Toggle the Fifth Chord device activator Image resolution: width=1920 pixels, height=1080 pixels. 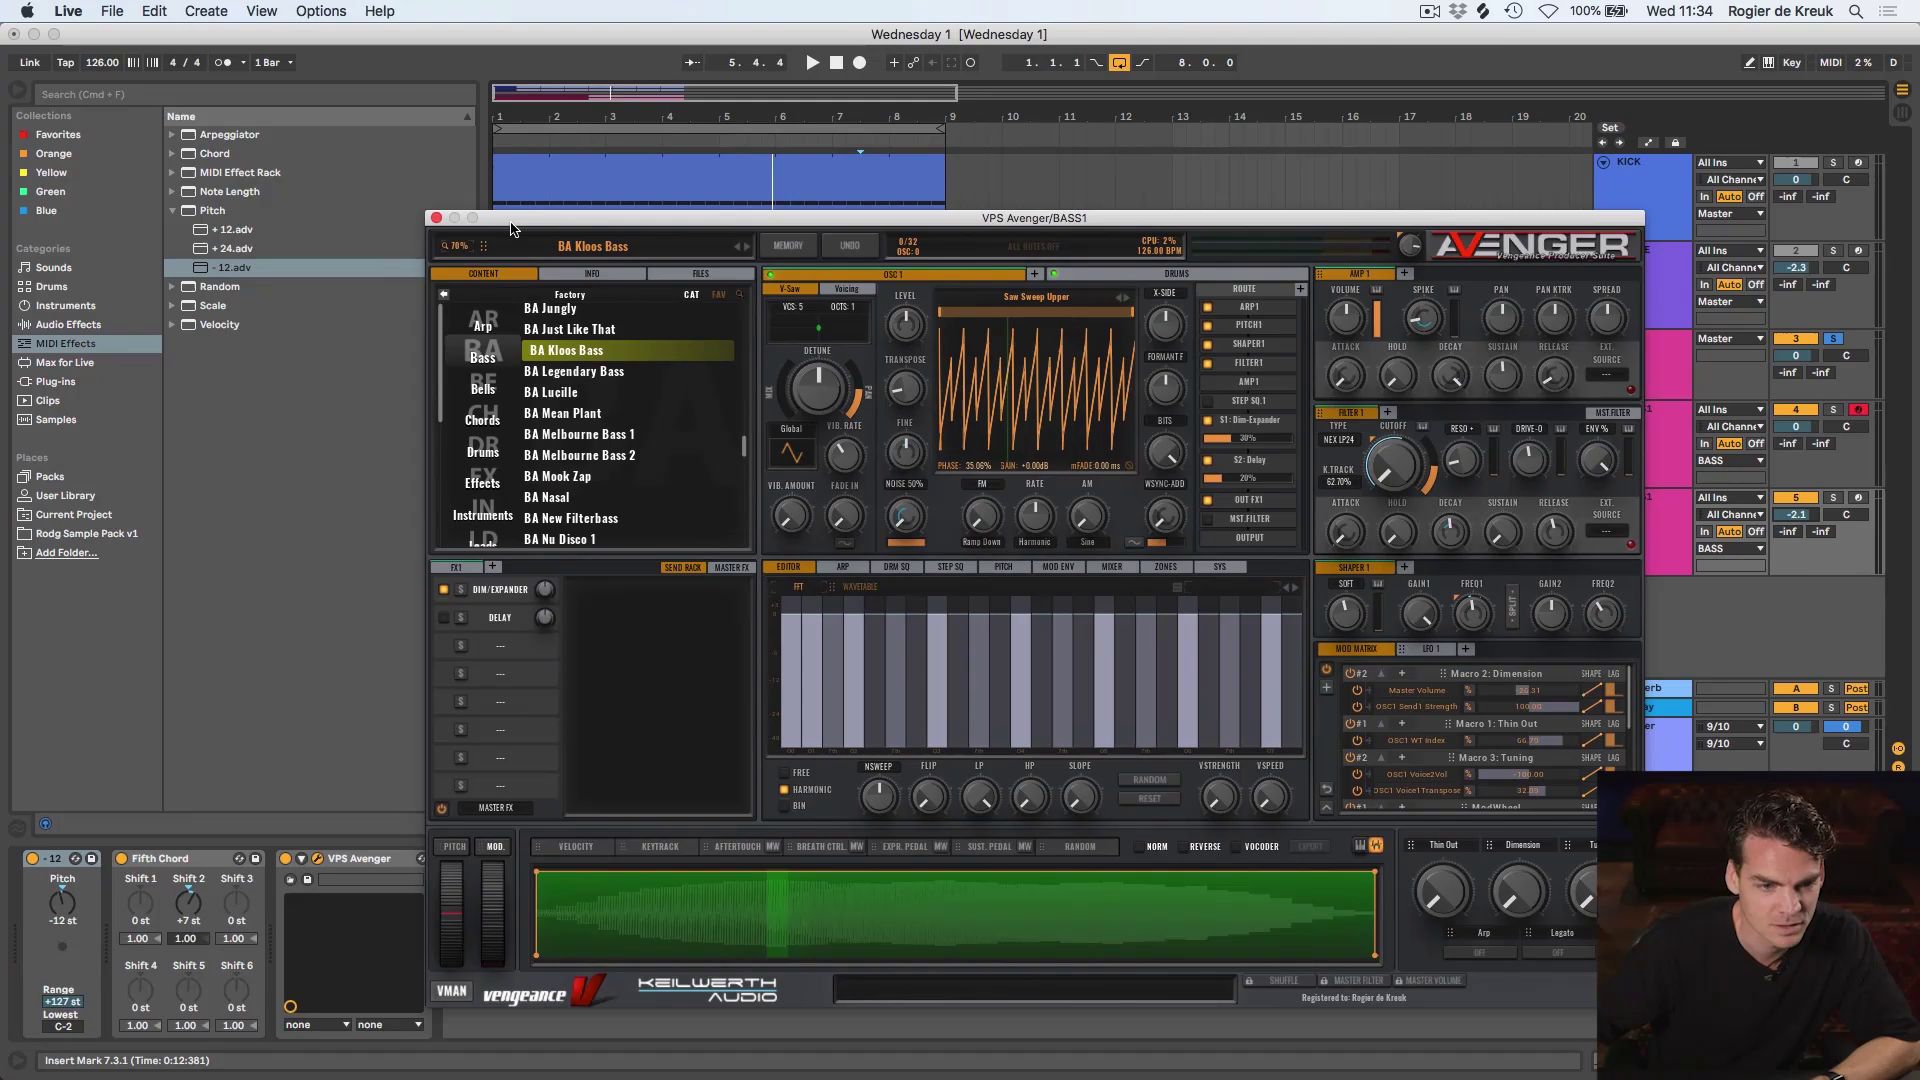point(121,858)
